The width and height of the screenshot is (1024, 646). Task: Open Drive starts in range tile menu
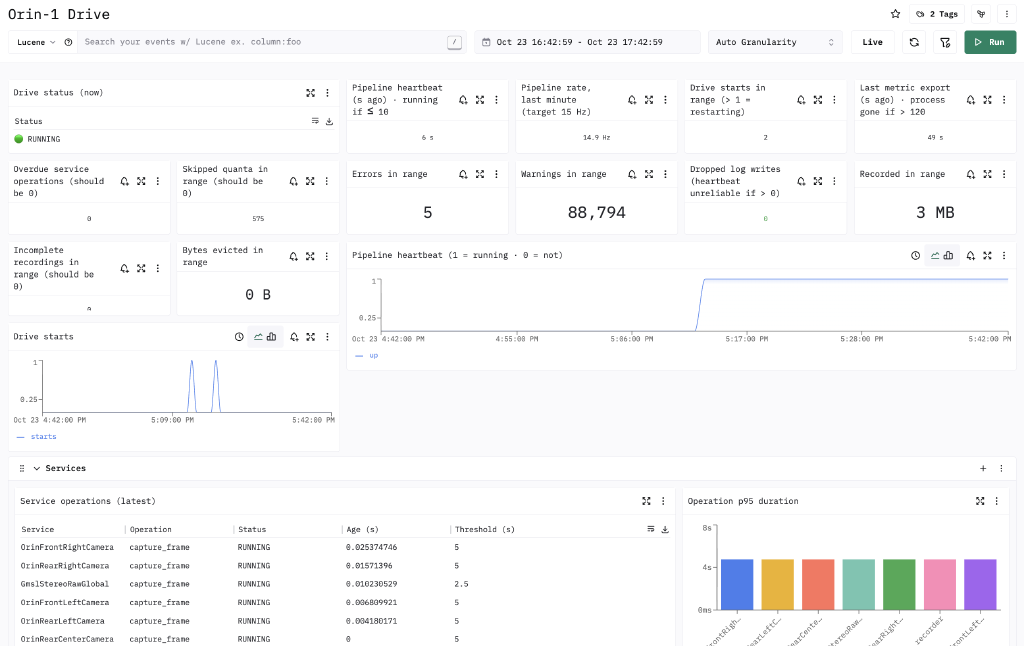(835, 100)
